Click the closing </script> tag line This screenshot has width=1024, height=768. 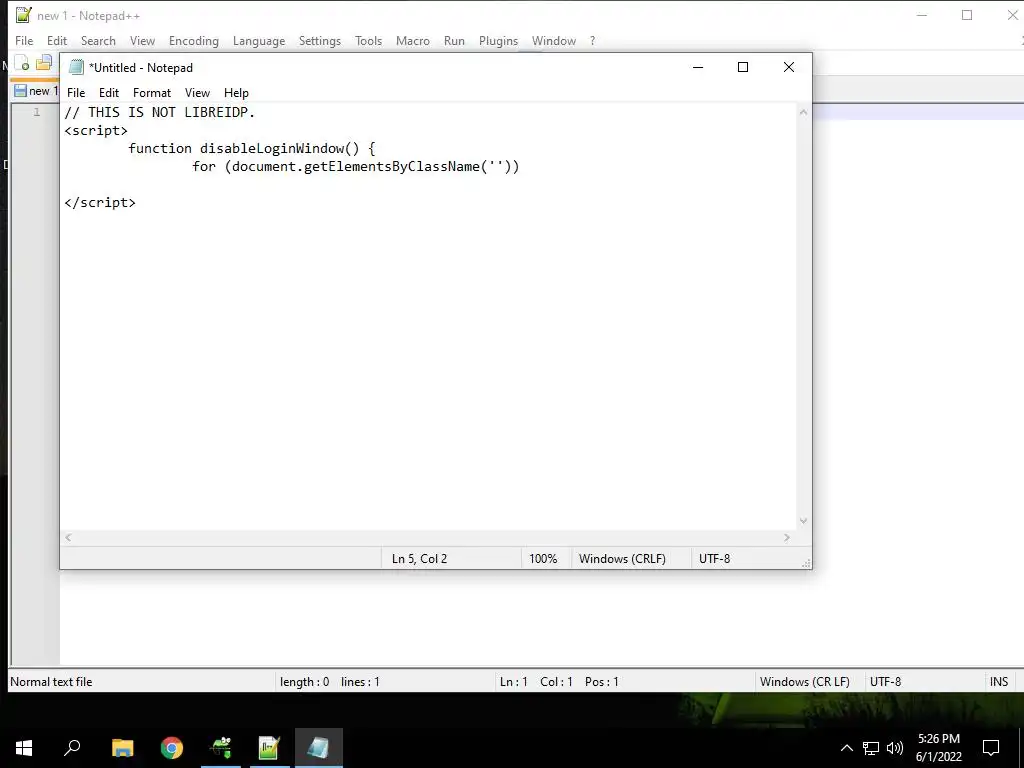(x=100, y=202)
